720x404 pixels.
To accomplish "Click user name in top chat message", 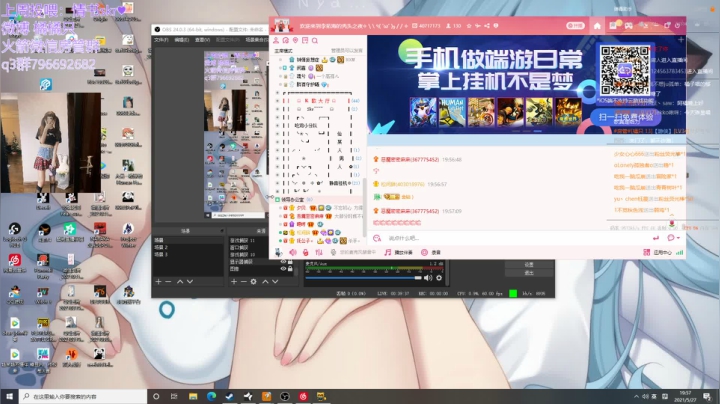I will click(410, 159).
